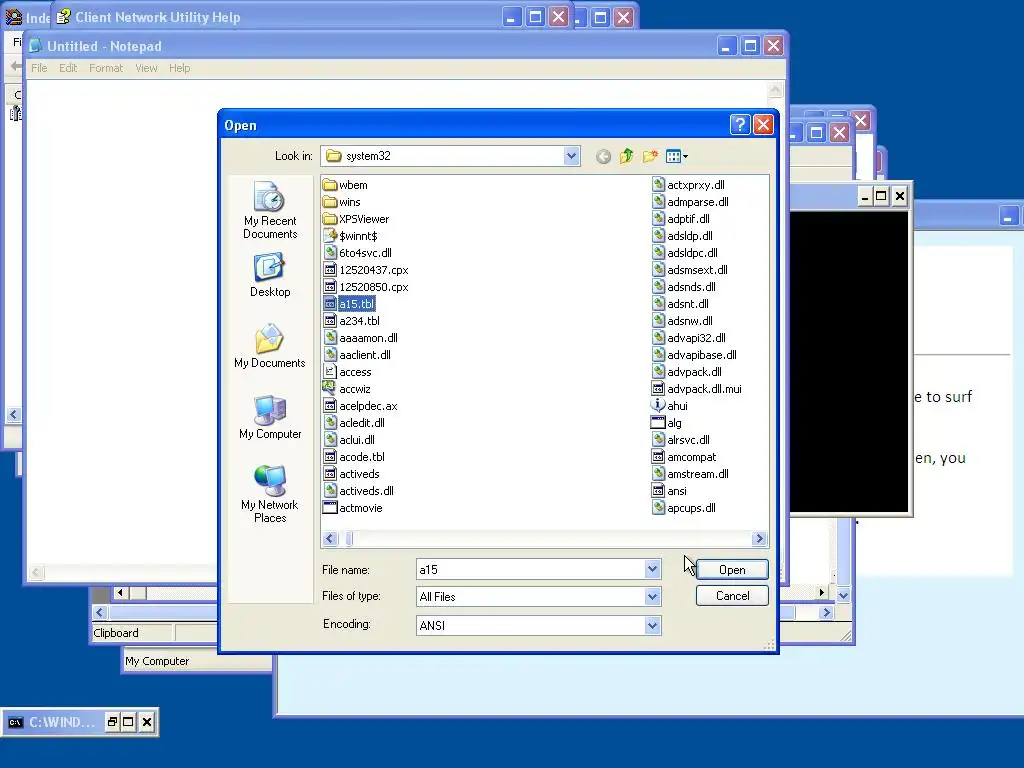Viewport: 1024px width, 768px height.
Task: Select the amcompat file
Action: [684, 456]
